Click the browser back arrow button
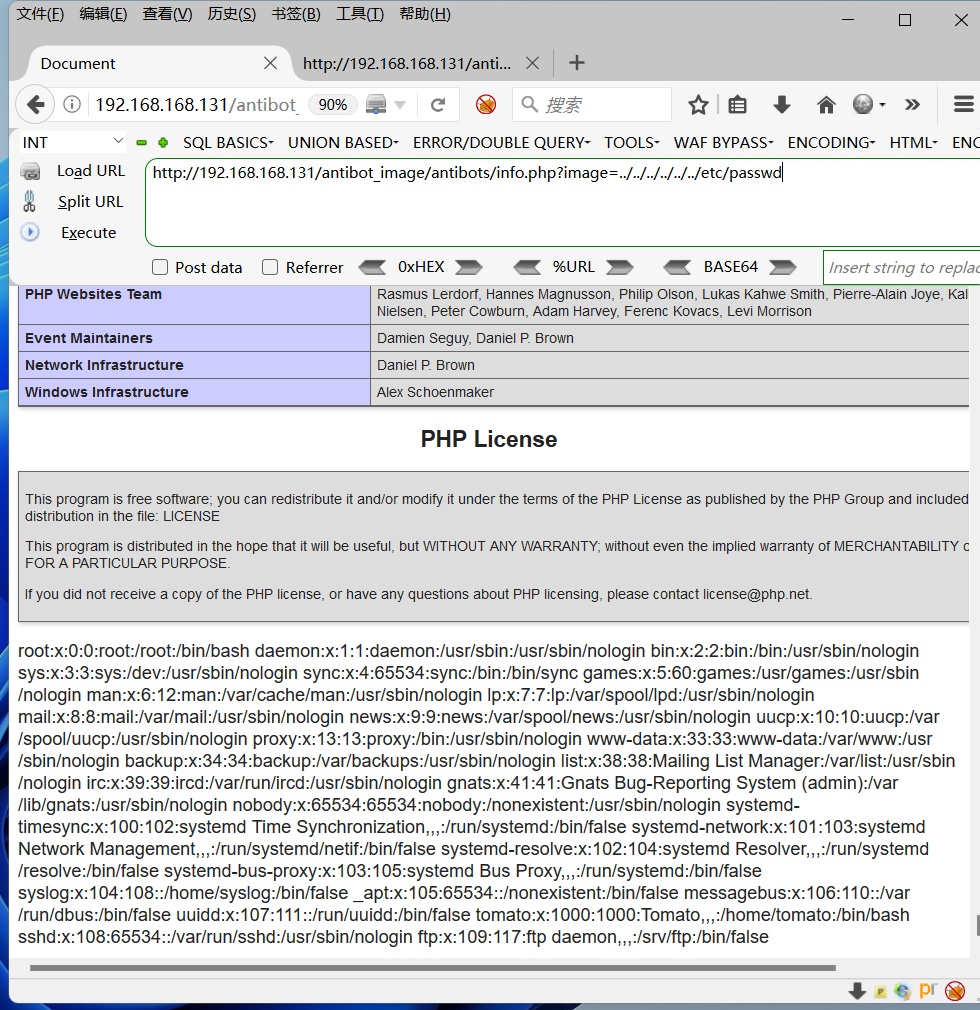980x1010 pixels. tap(35, 104)
